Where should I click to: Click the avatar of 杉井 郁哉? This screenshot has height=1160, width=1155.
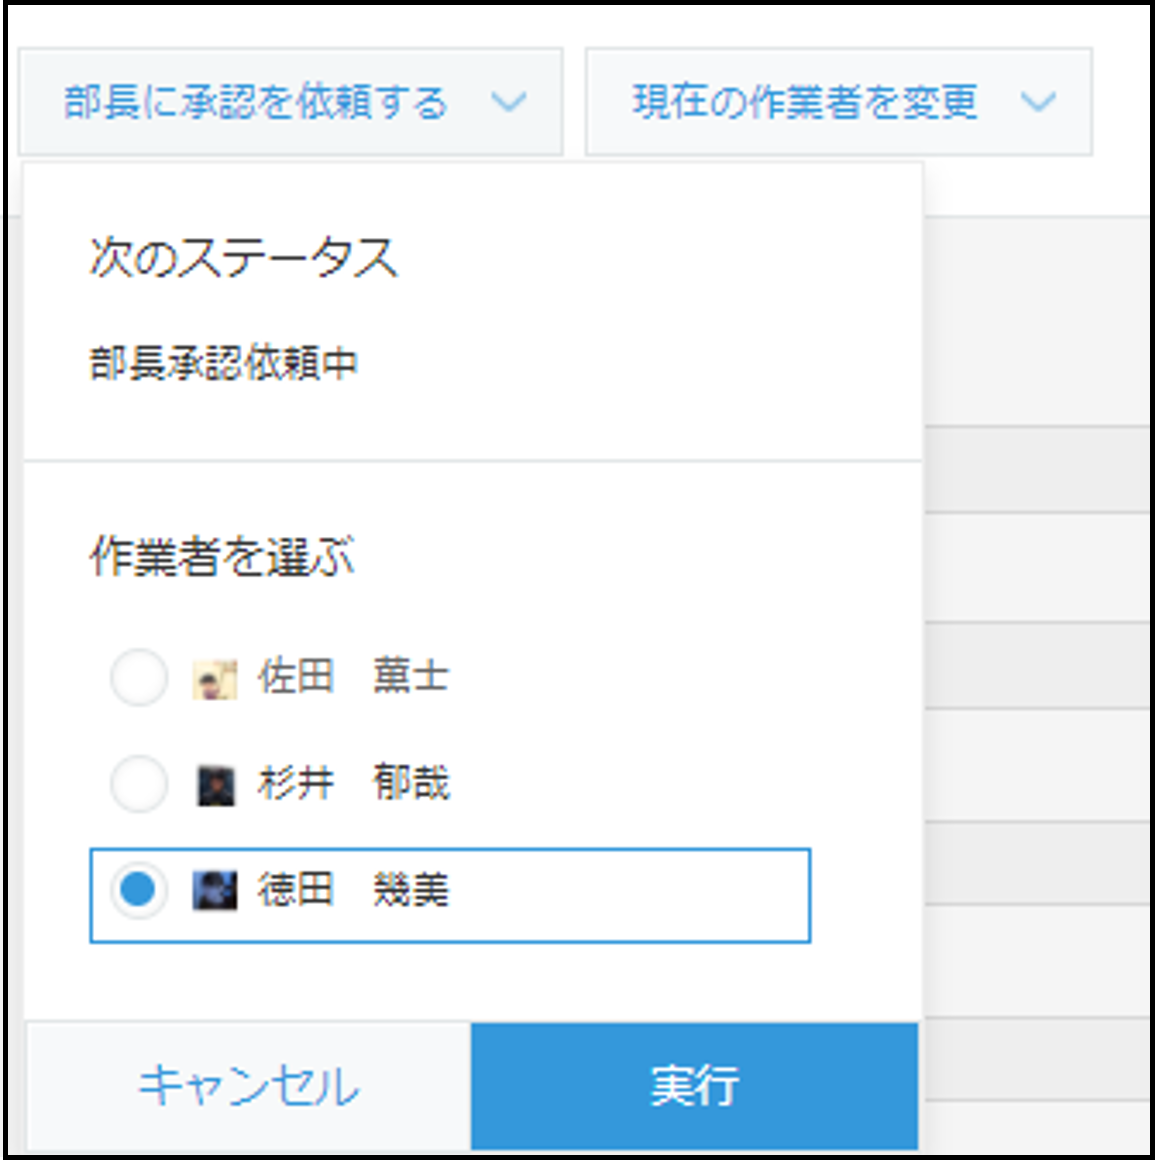tap(215, 785)
